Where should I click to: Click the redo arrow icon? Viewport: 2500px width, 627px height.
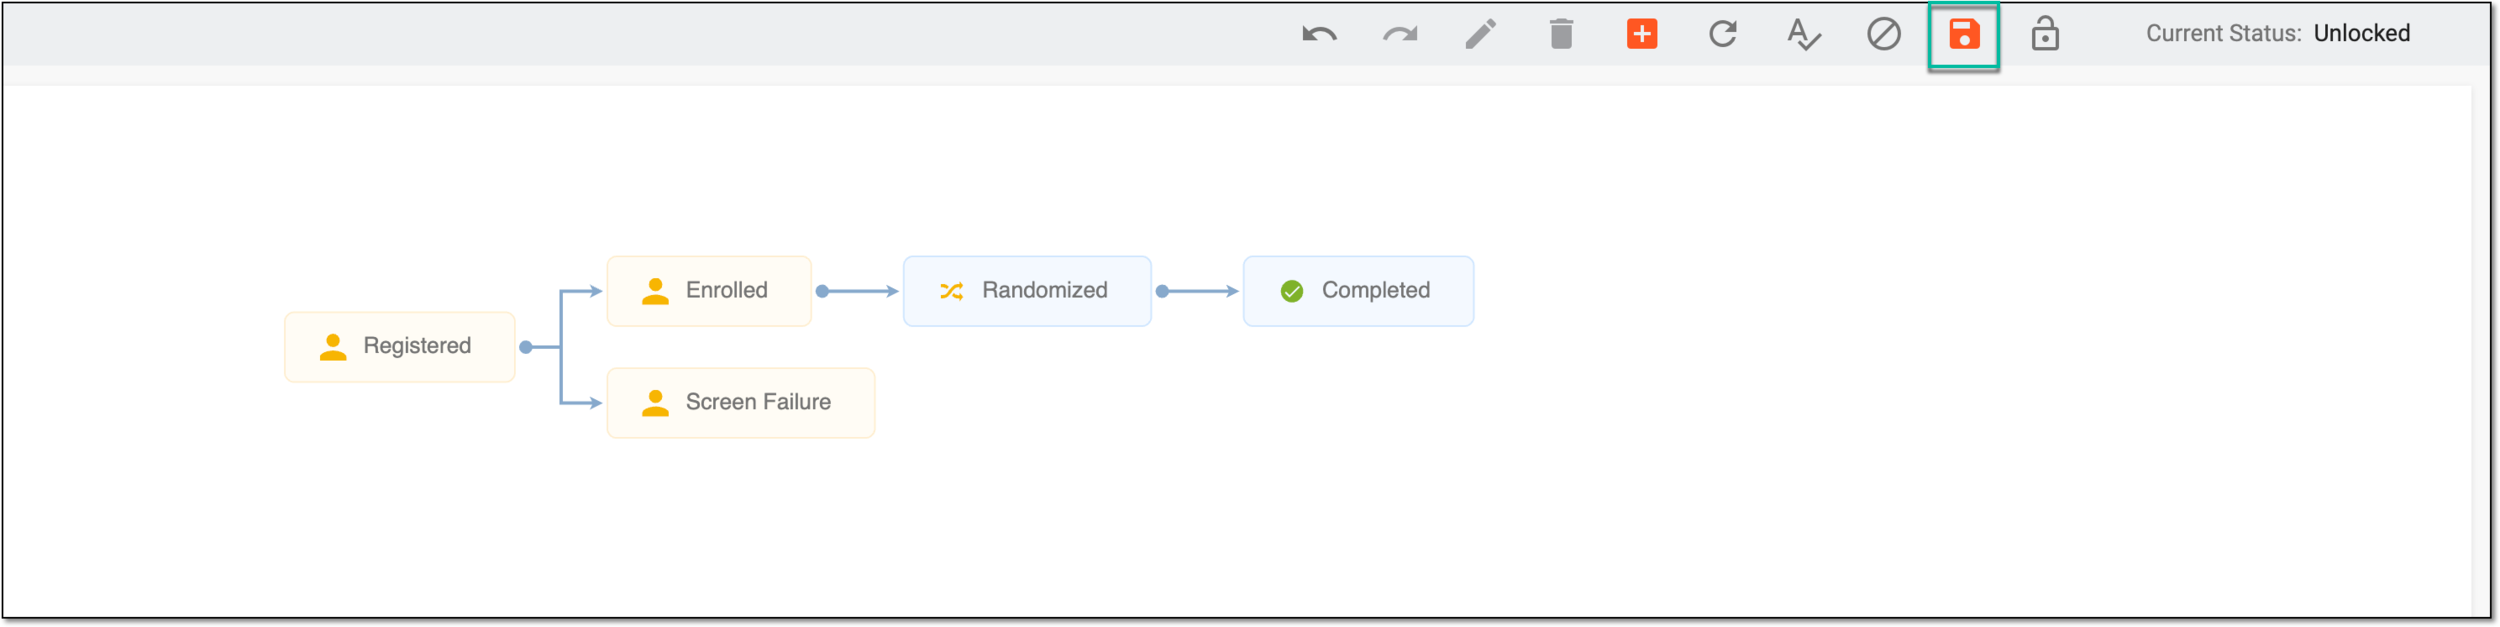1400,35
